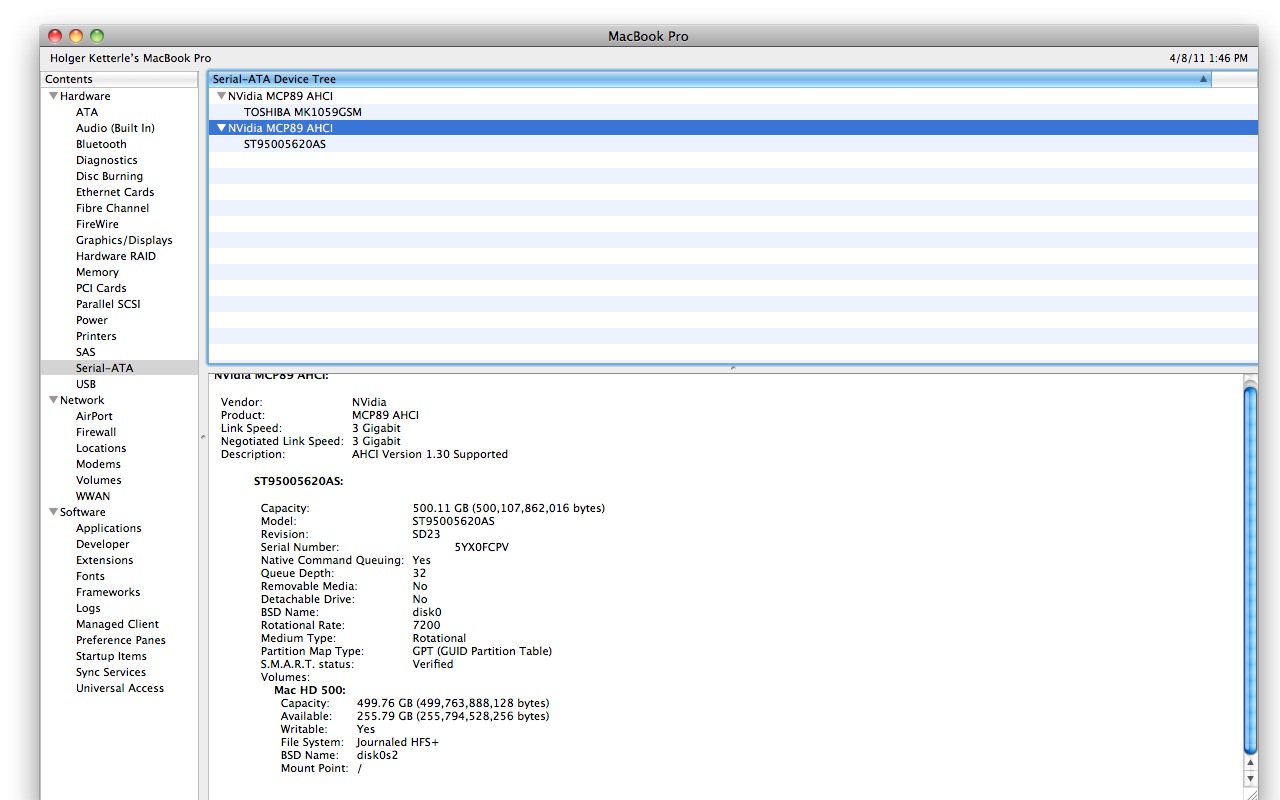
Task: Select Hardware RAID entry
Action: coord(116,256)
